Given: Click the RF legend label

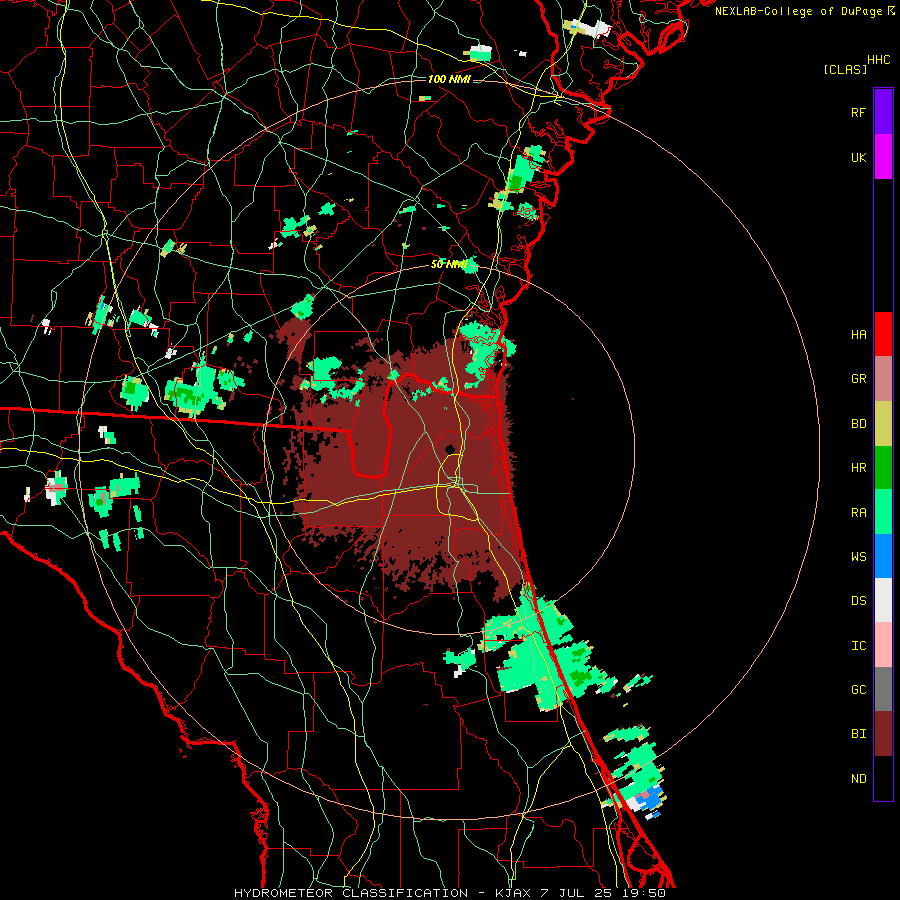Looking at the screenshot, I should (x=858, y=112).
